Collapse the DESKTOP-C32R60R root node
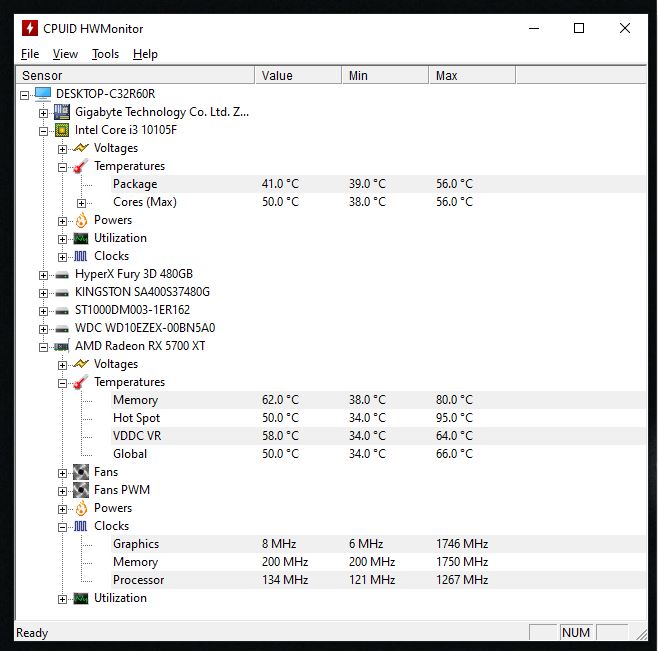 coord(25,95)
